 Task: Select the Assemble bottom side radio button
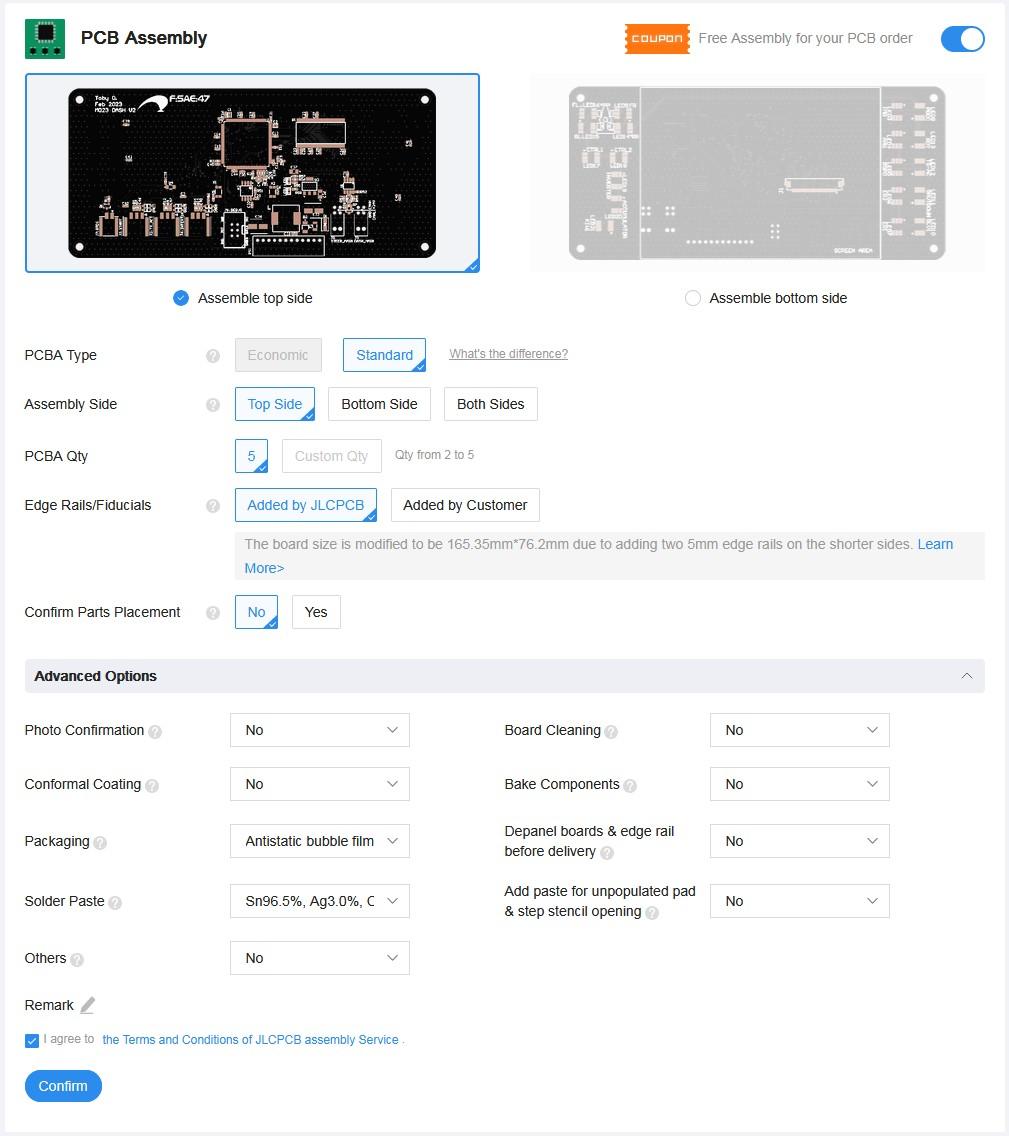tap(693, 298)
